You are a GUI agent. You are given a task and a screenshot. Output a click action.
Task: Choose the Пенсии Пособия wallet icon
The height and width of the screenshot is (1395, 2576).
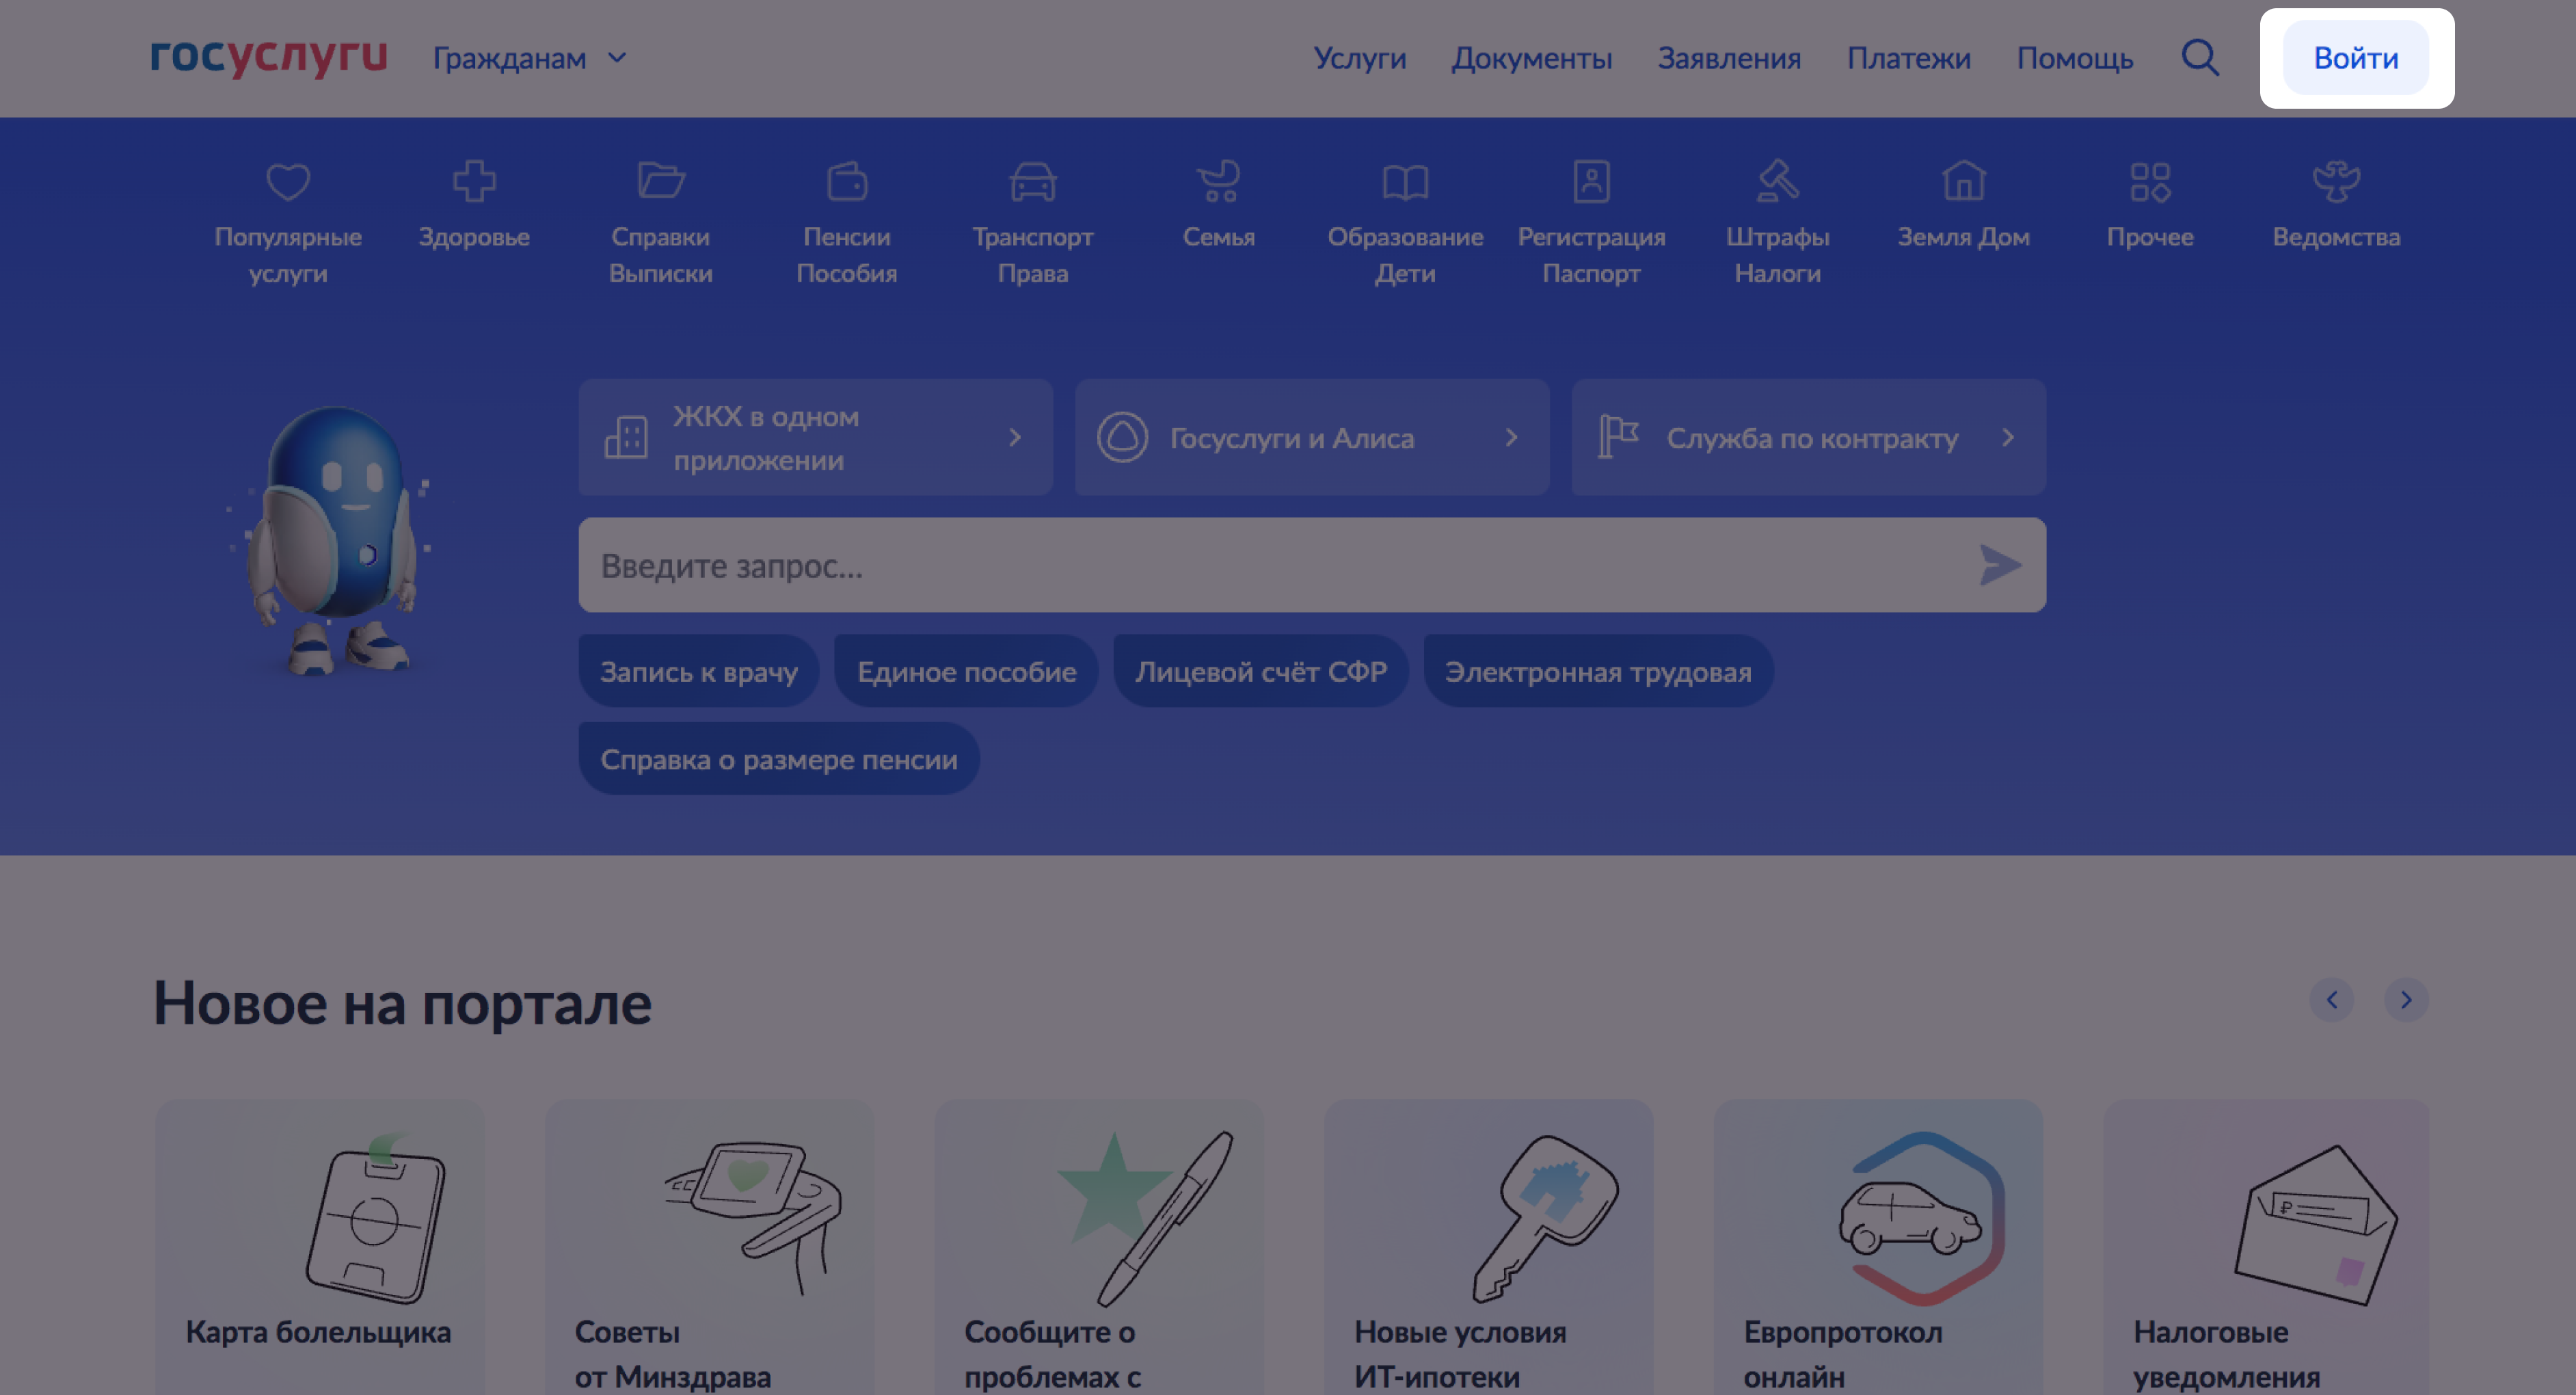click(x=847, y=181)
